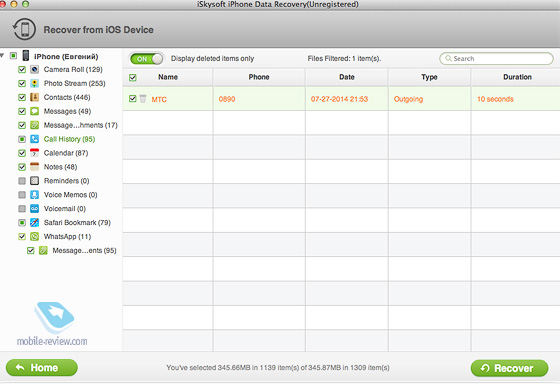
Task: Select Contacts (446) in sidebar
Action: click(x=67, y=97)
